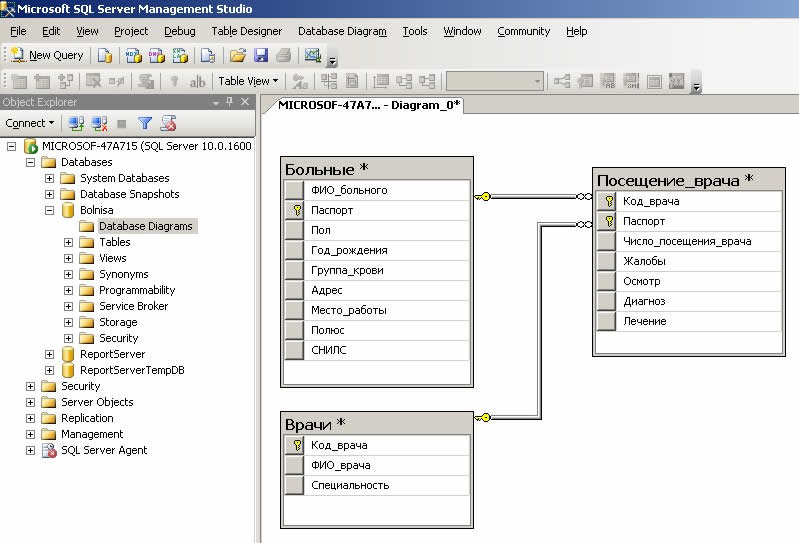
Task: Select the Server Objects folder
Action: [x=97, y=402]
